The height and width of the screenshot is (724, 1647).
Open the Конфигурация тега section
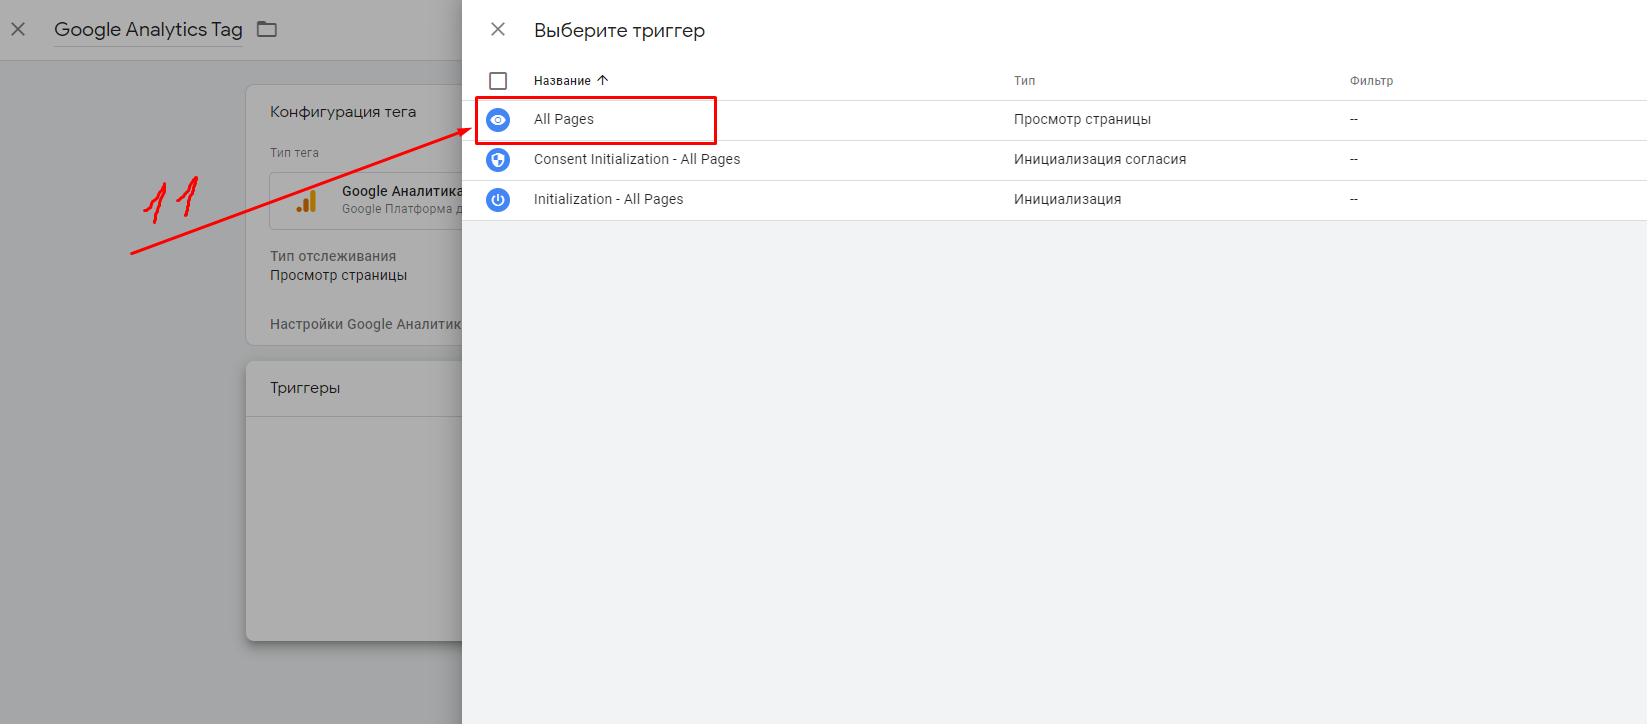tap(343, 112)
